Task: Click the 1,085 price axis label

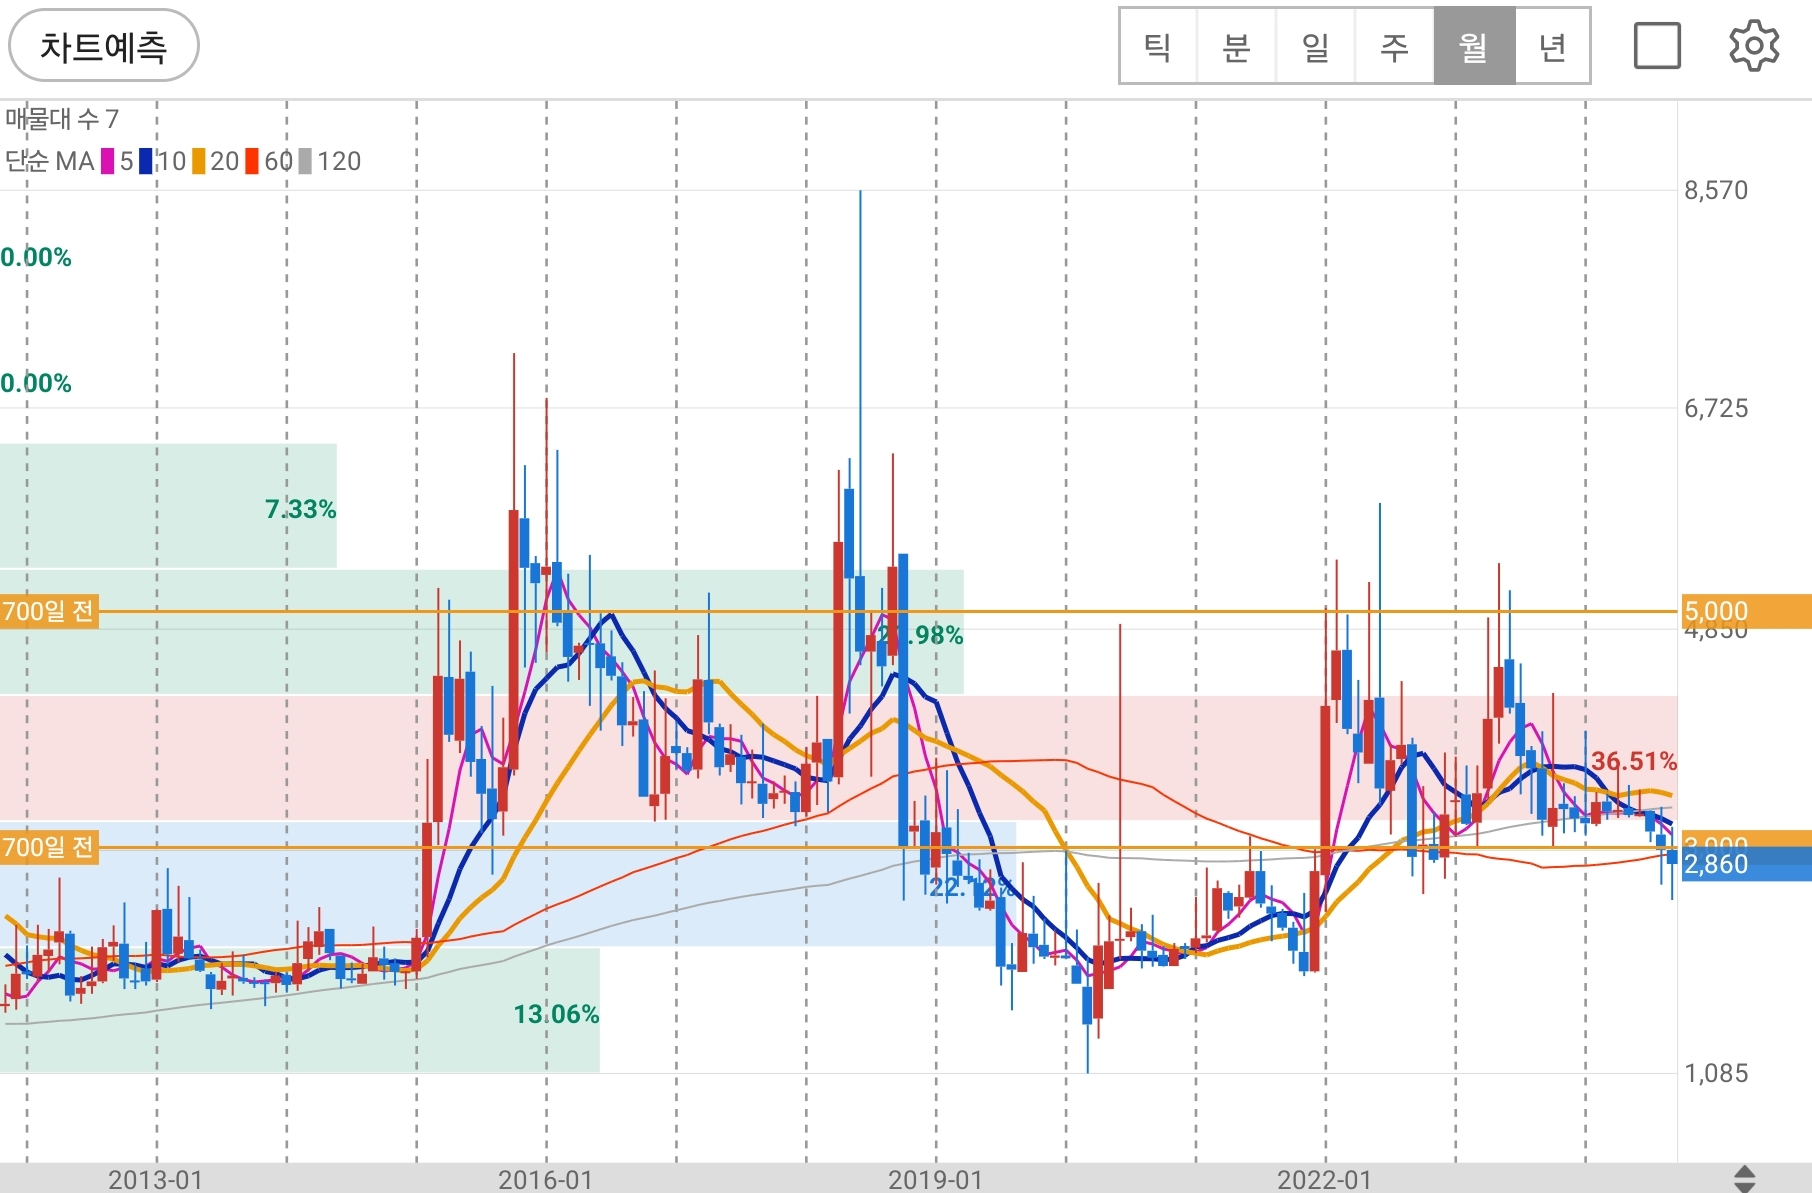Action: (1716, 1073)
